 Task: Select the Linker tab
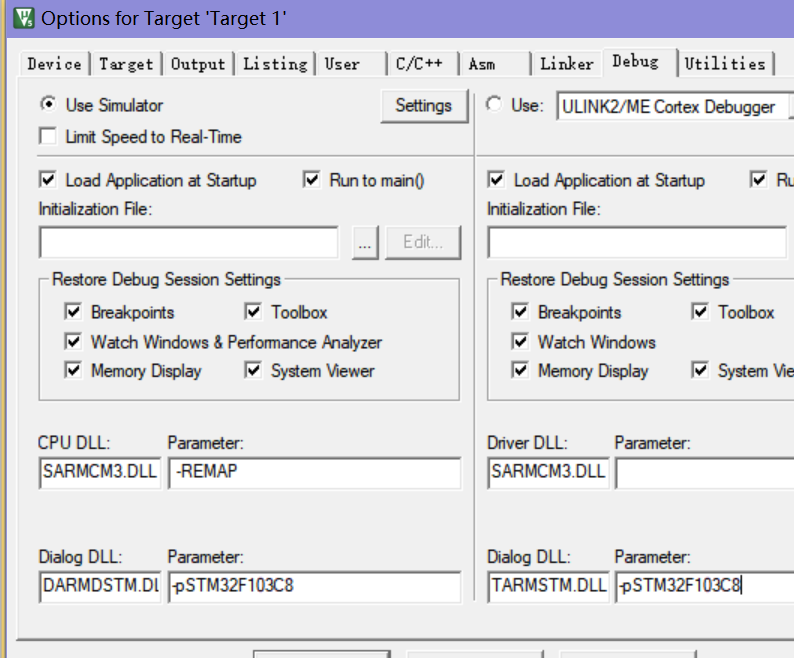pyautogui.click(x=567, y=64)
